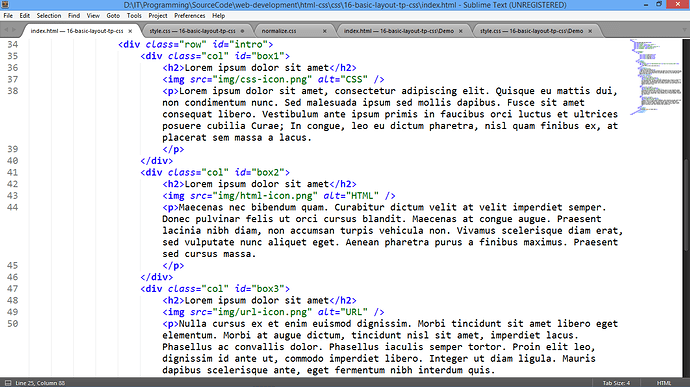Select the active index.html 16-basic-layout-tp-css tab
Screen dimensions: 690x387
[77, 31]
